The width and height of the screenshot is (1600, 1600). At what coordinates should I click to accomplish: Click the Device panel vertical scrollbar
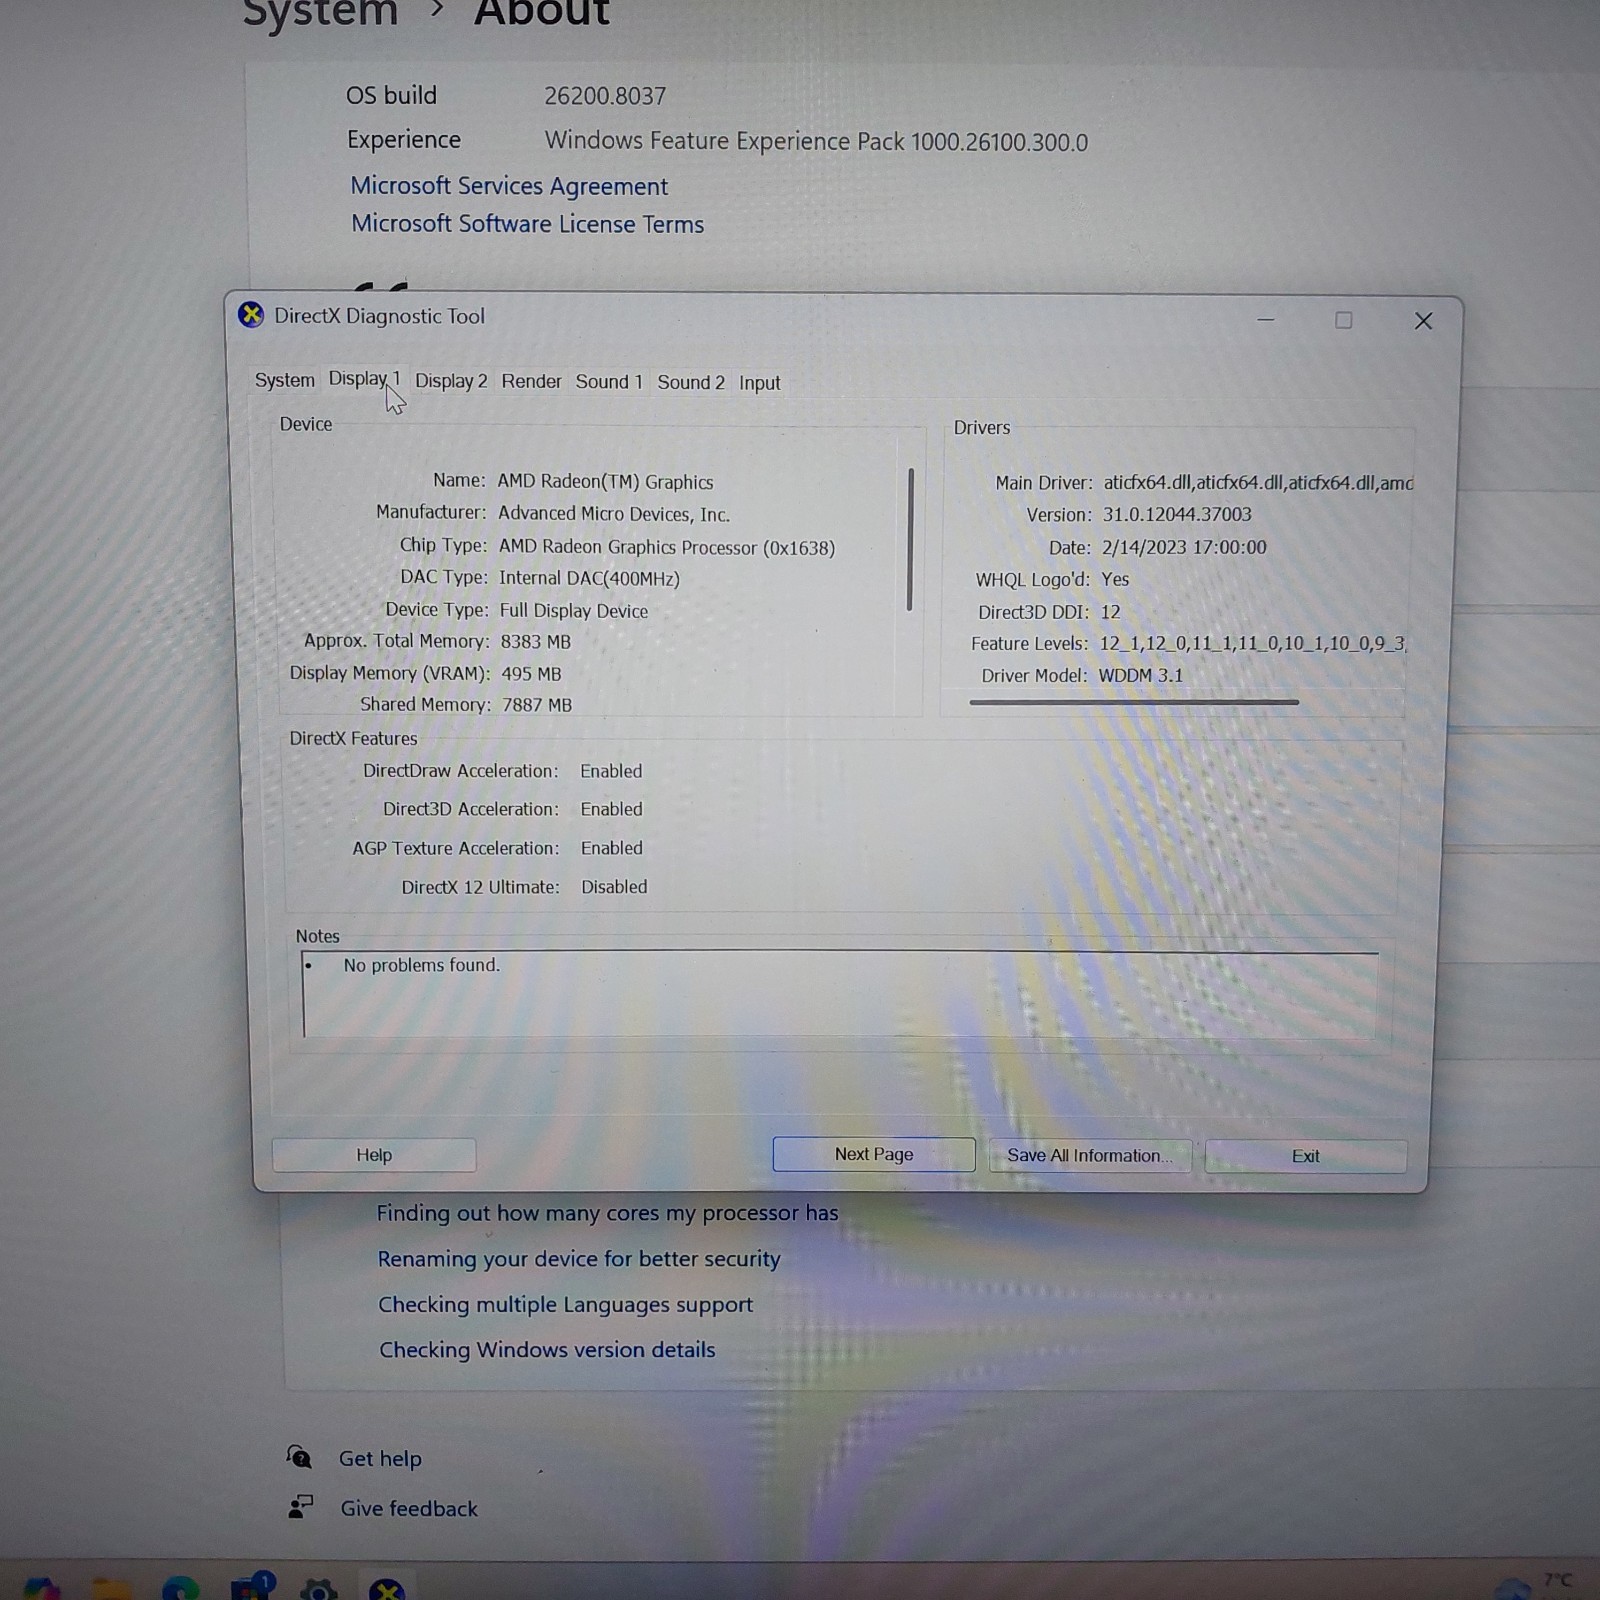click(x=910, y=538)
